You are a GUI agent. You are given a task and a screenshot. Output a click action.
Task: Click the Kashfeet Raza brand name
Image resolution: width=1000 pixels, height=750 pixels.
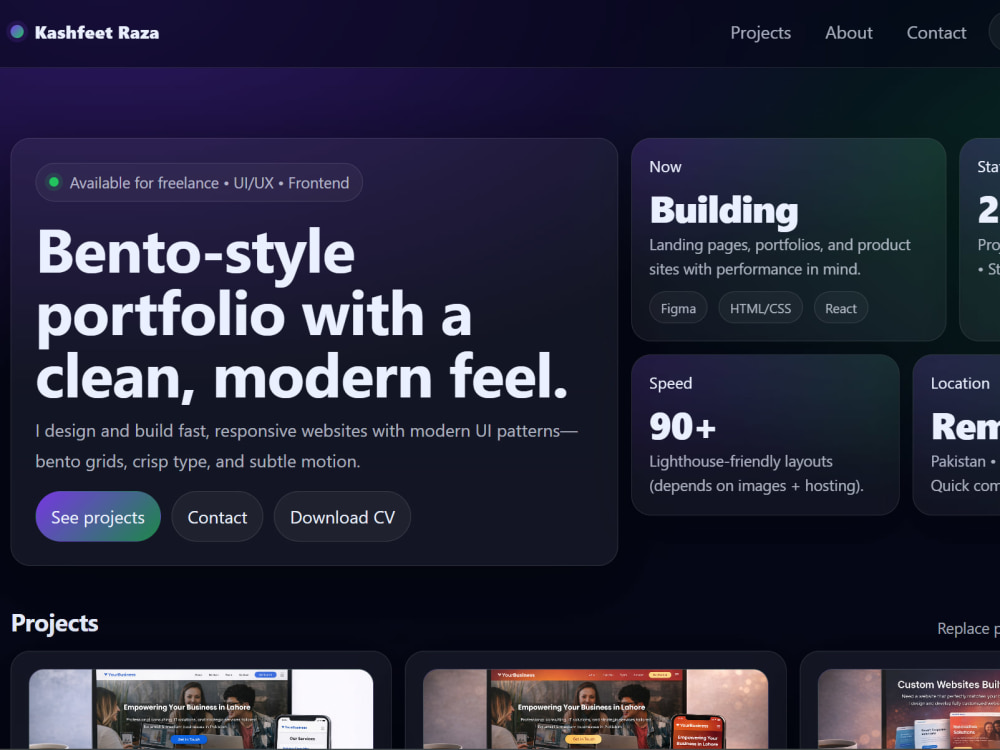(97, 33)
